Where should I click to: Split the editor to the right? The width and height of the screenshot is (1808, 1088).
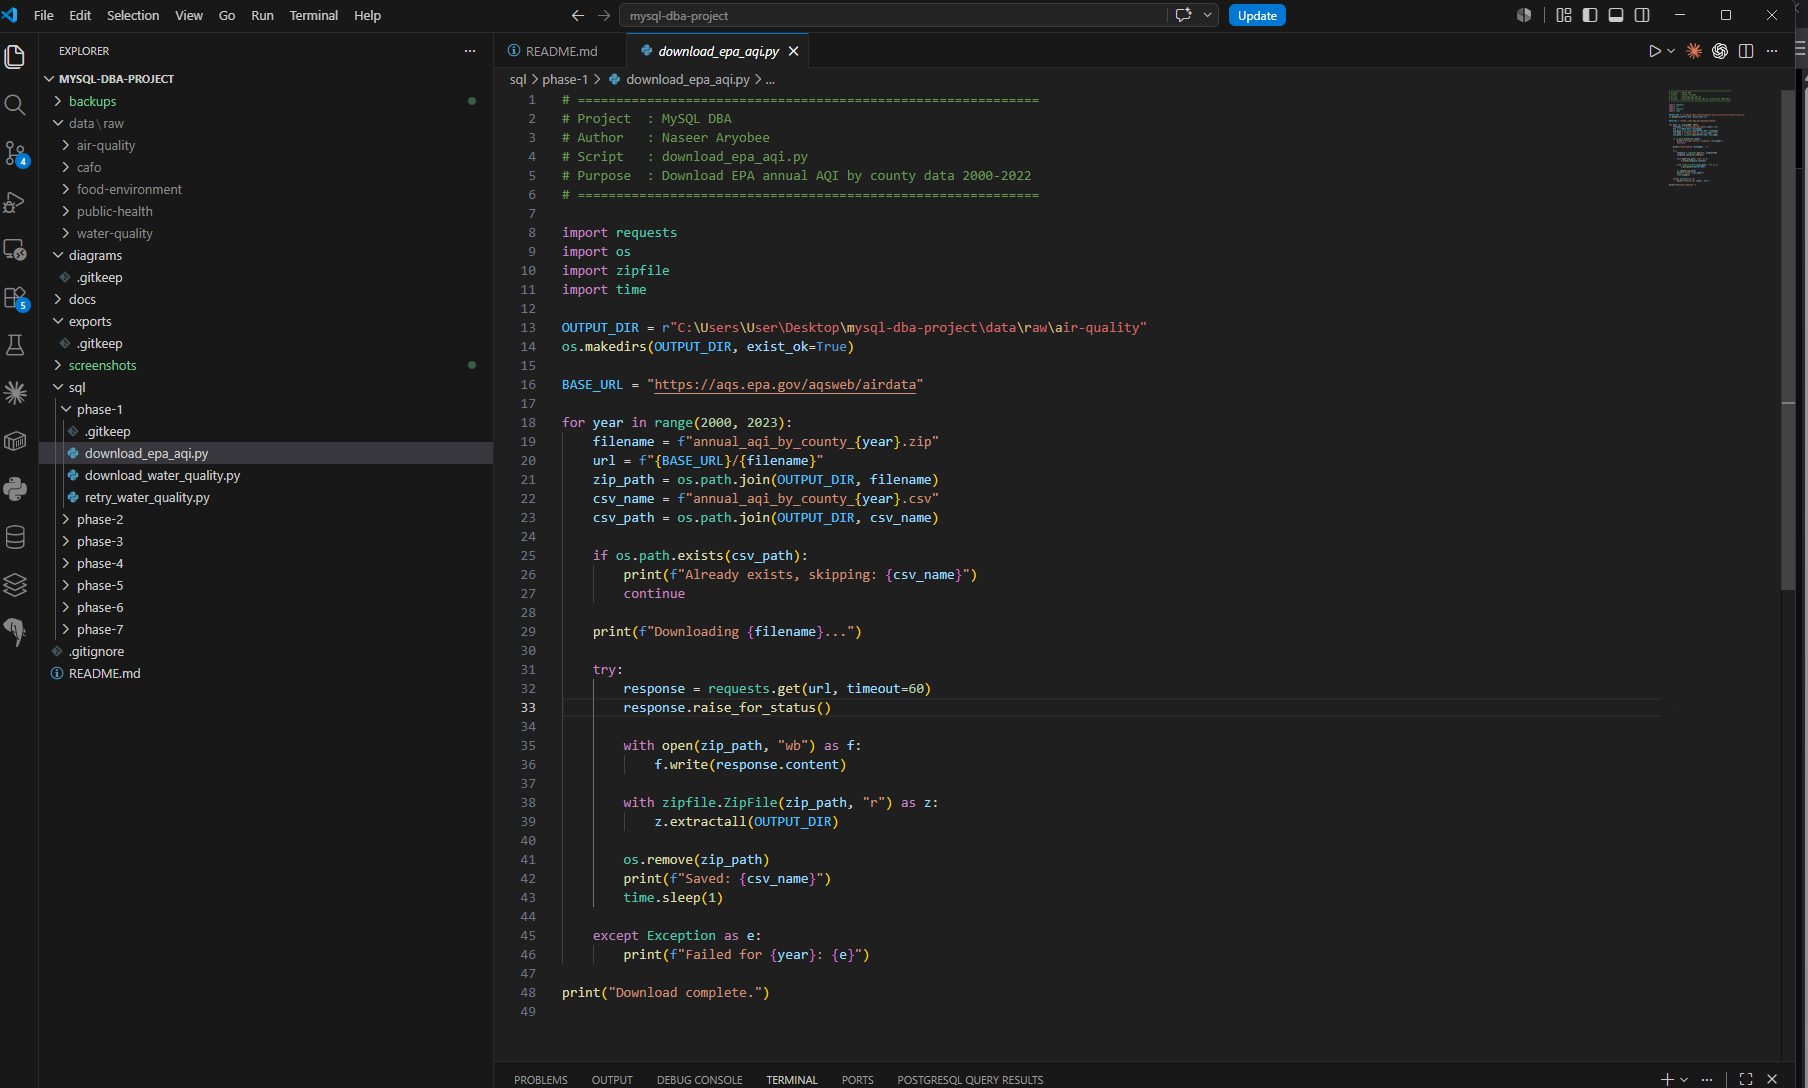pos(1746,51)
